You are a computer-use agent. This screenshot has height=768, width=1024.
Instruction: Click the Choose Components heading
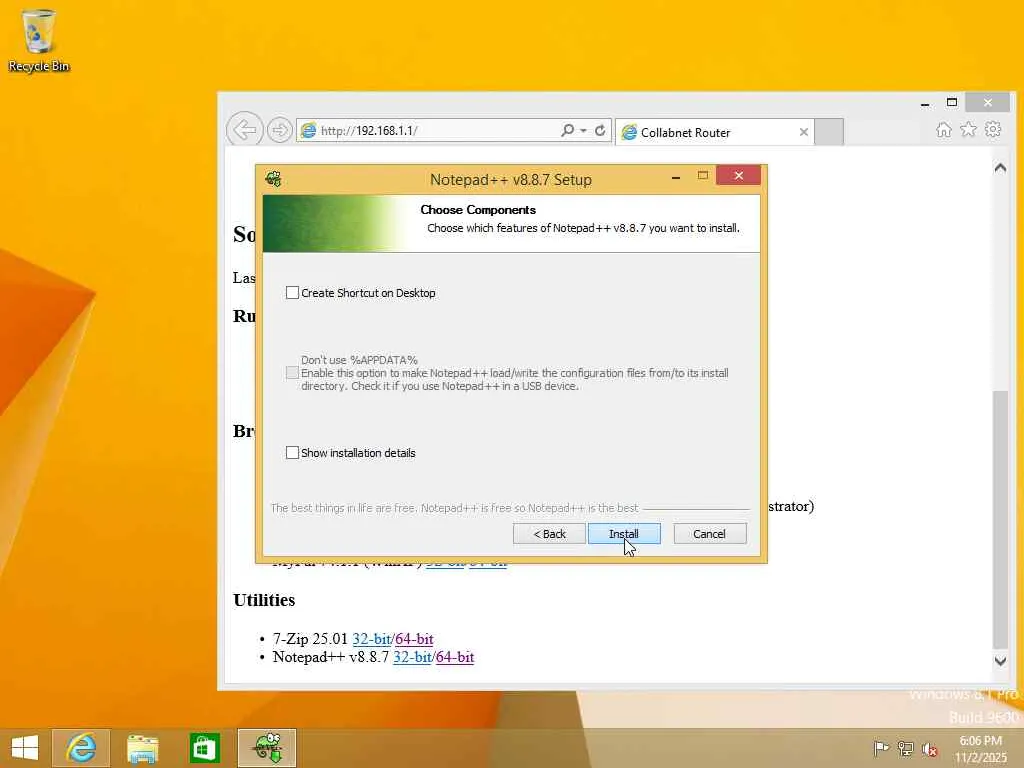[x=478, y=210]
